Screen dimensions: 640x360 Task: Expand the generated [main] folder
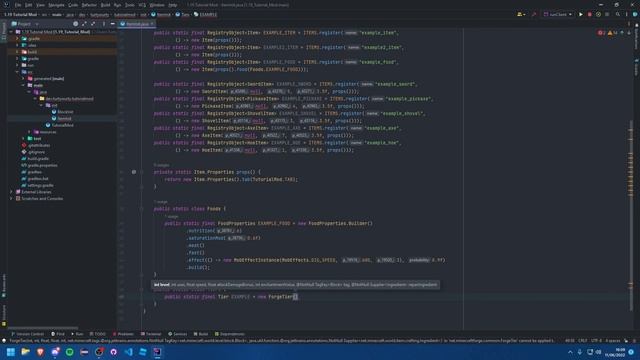[23, 78]
